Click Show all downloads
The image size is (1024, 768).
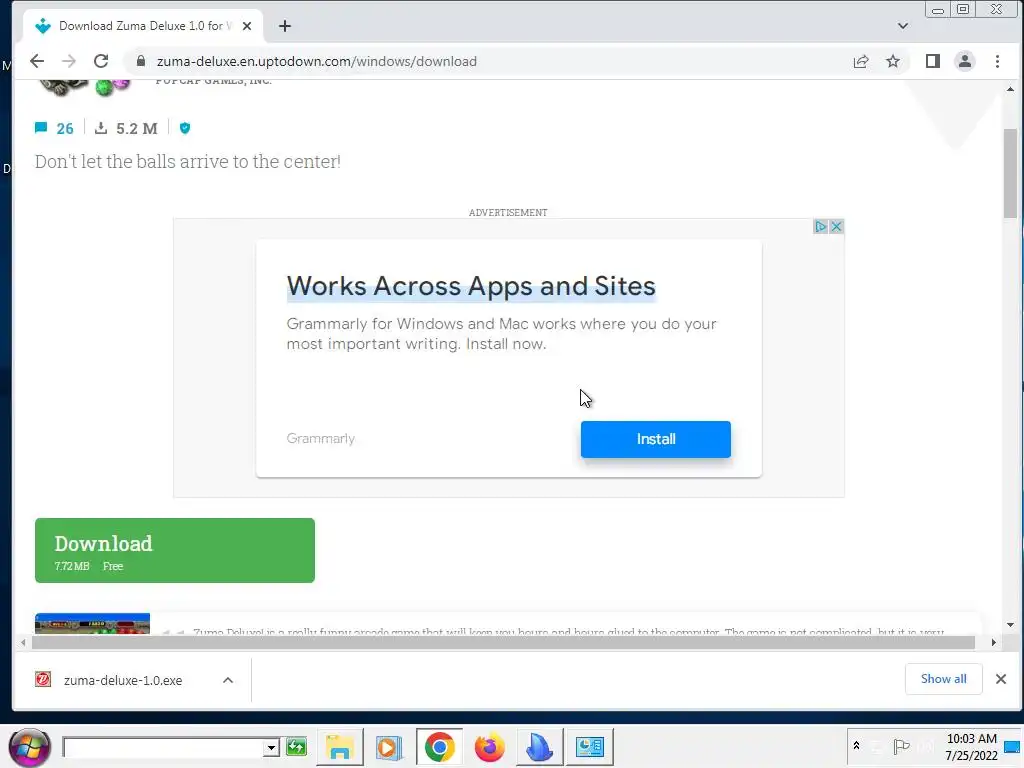[x=944, y=679]
